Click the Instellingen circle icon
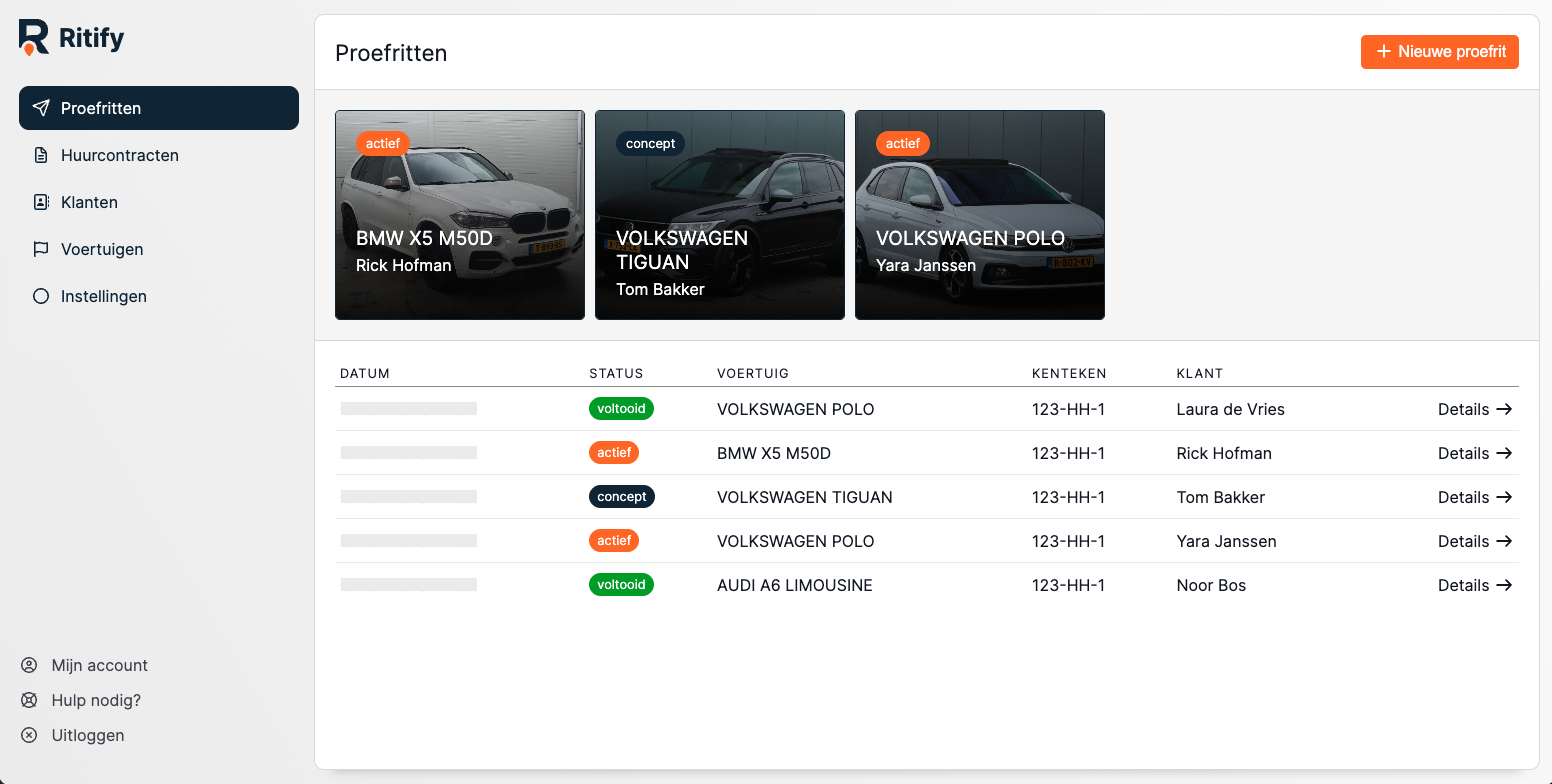Viewport: 1552px width, 784px height. coord(41,296)
